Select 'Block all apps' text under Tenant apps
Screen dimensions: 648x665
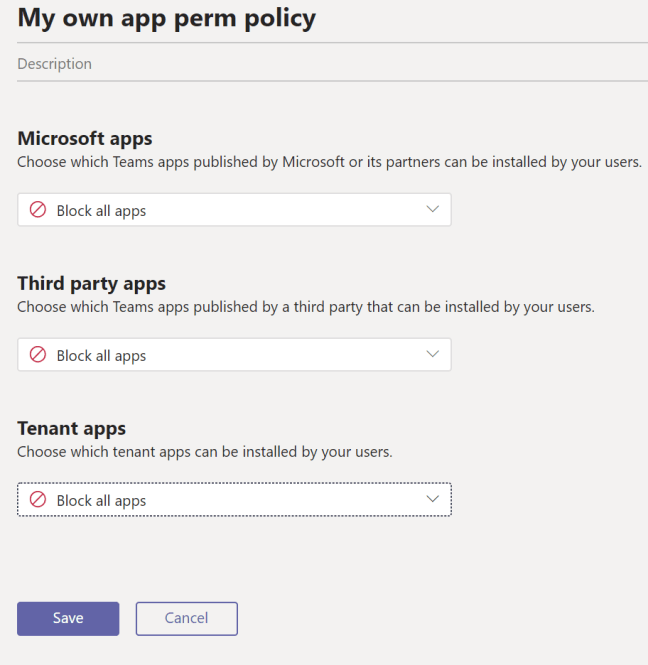click(101, 501)
